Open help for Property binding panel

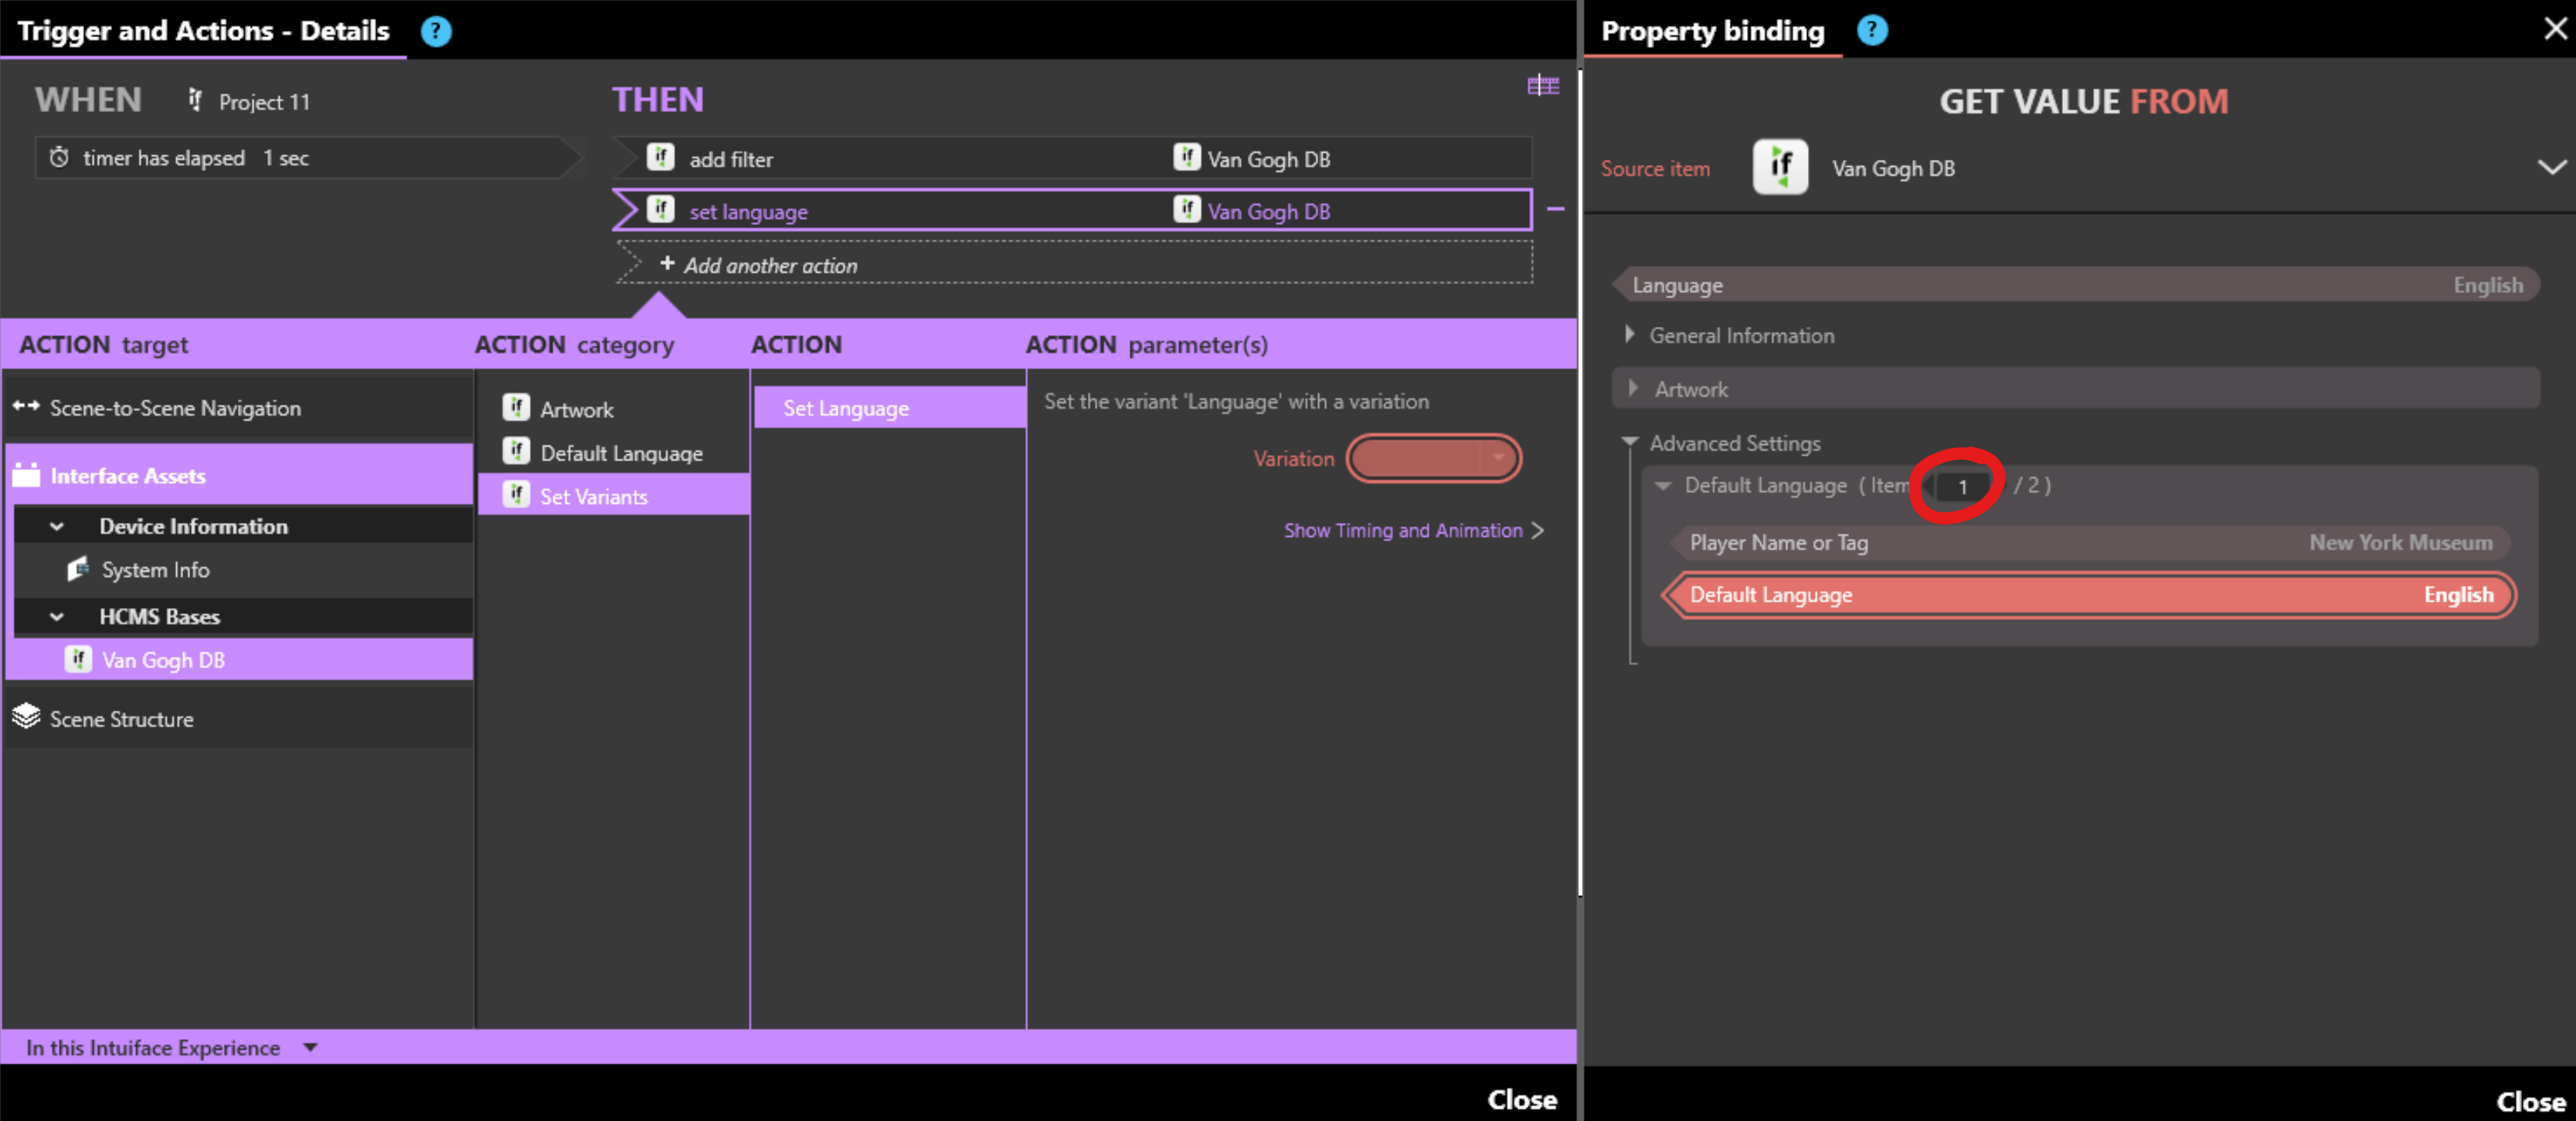pos(1872,30)
